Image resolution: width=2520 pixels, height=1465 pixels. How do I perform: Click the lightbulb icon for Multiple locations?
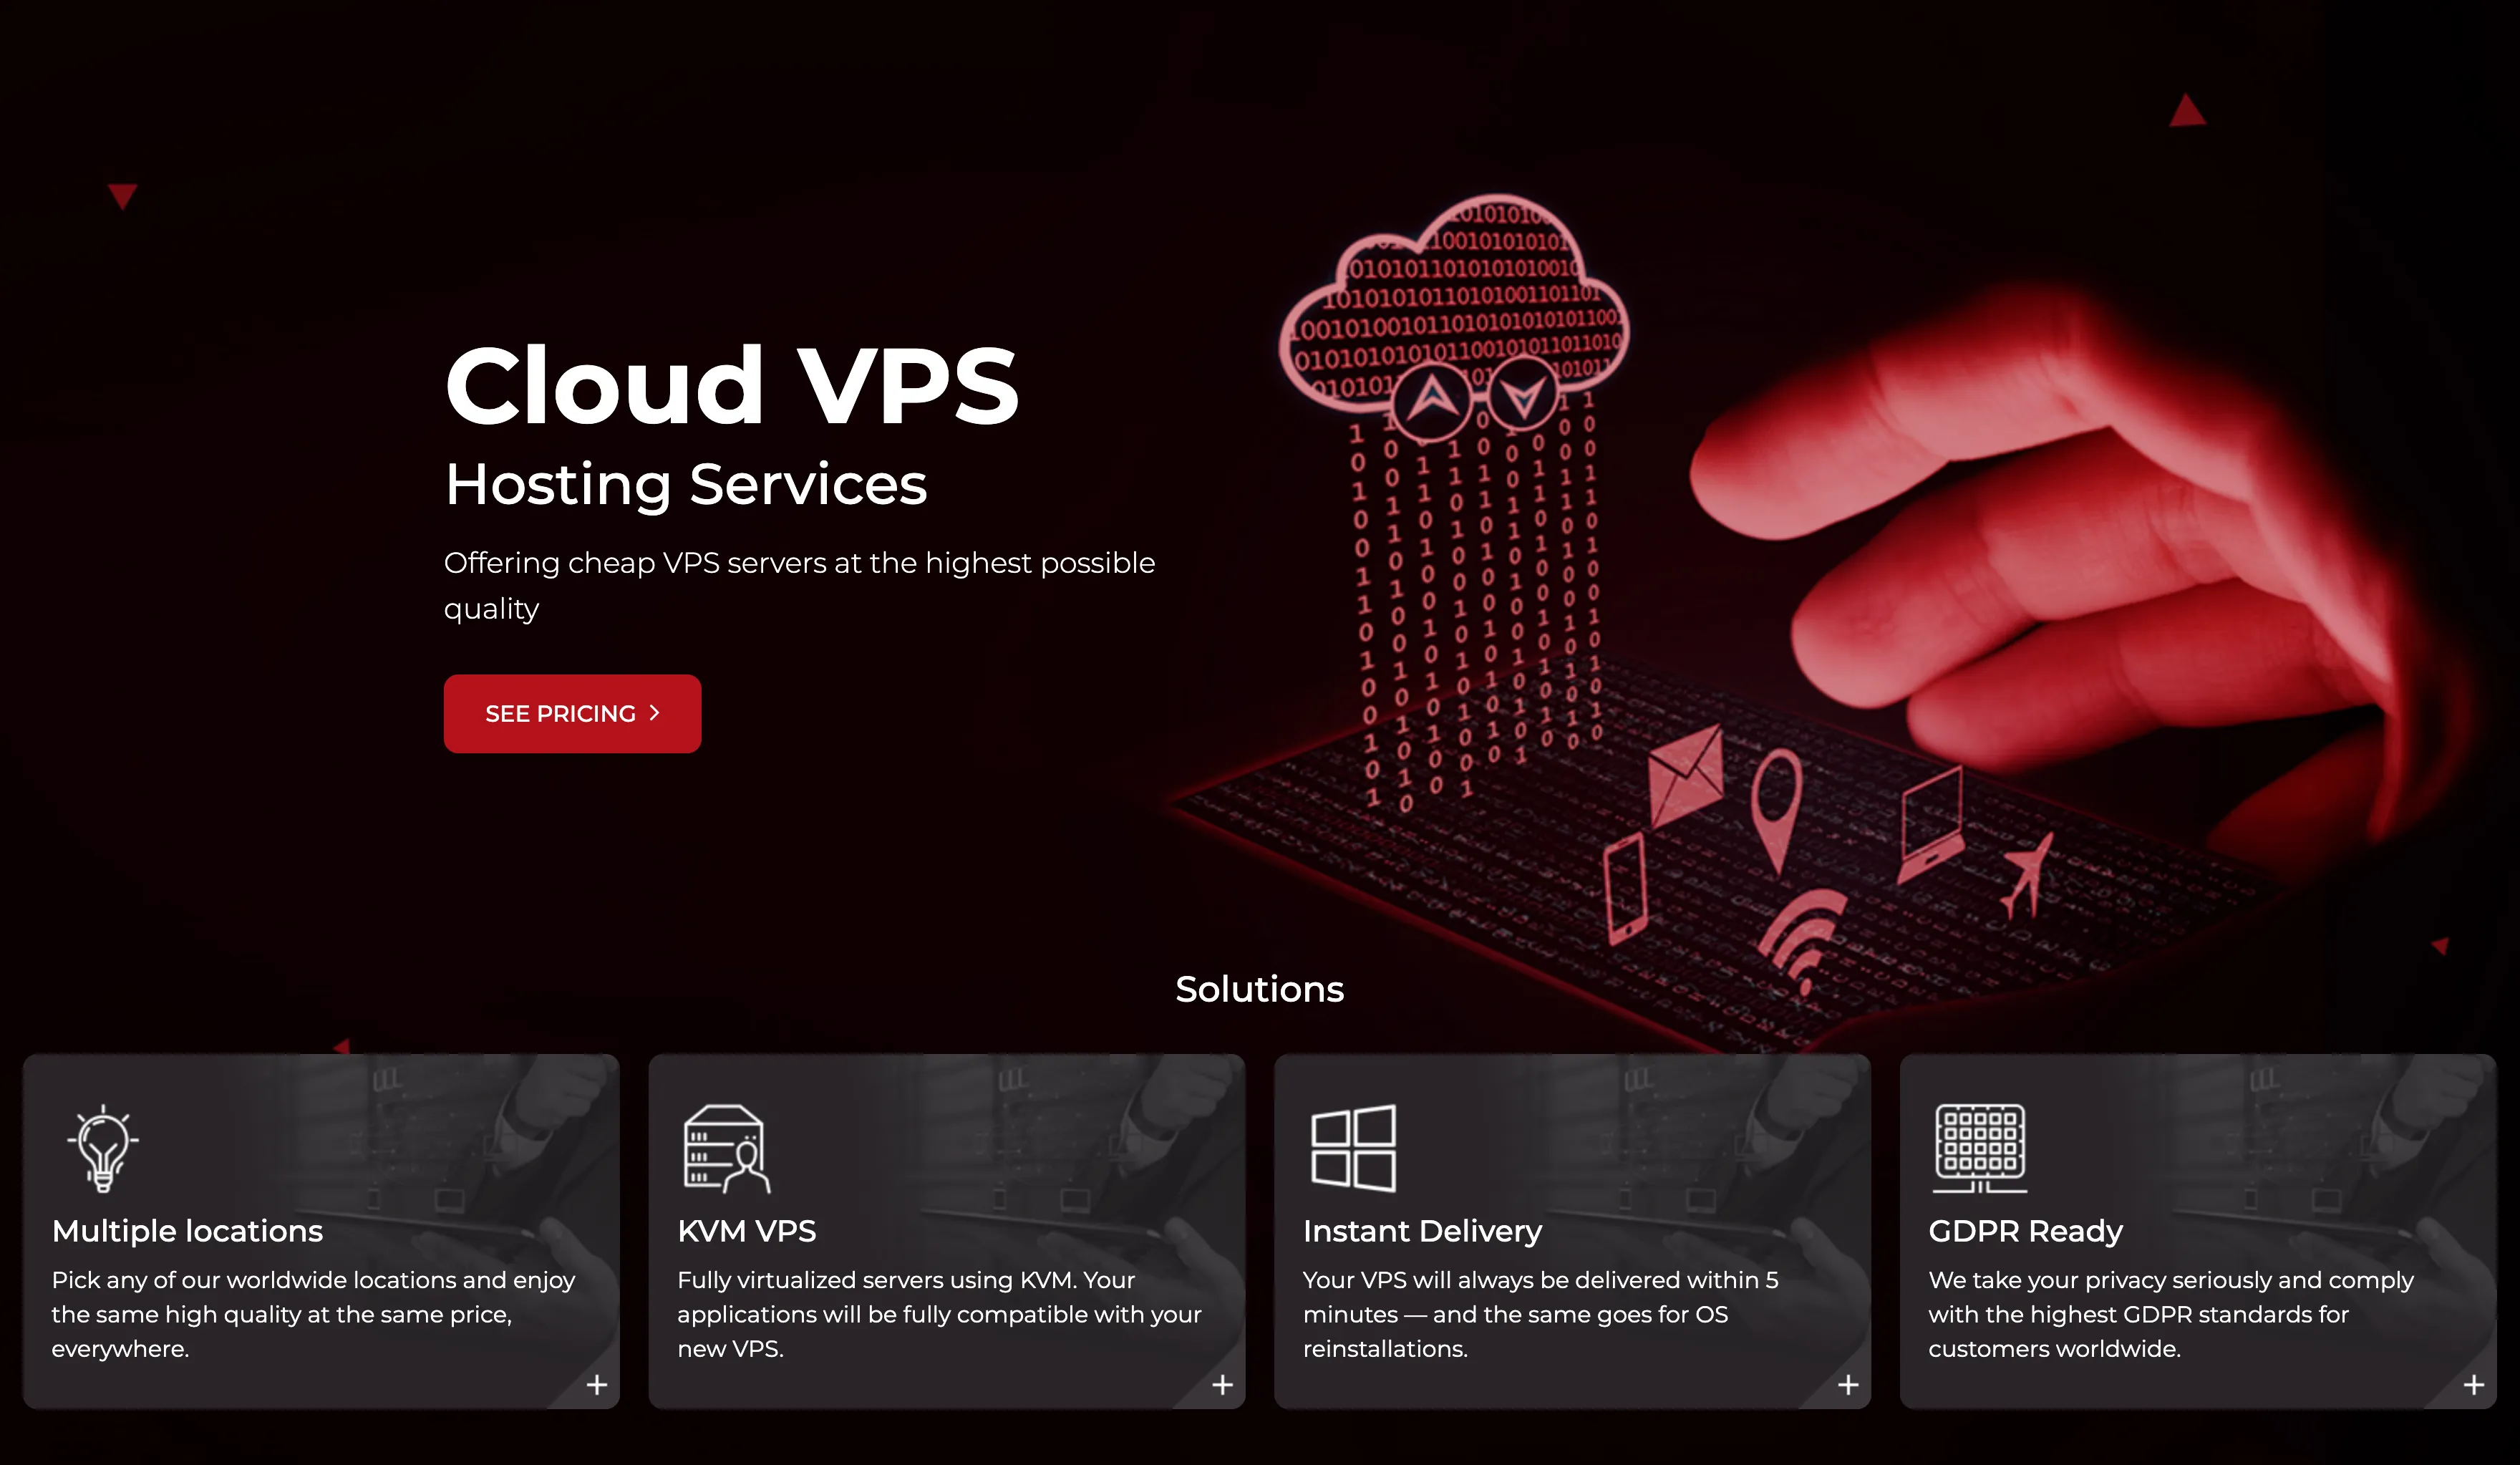(x=102, y=1148)
